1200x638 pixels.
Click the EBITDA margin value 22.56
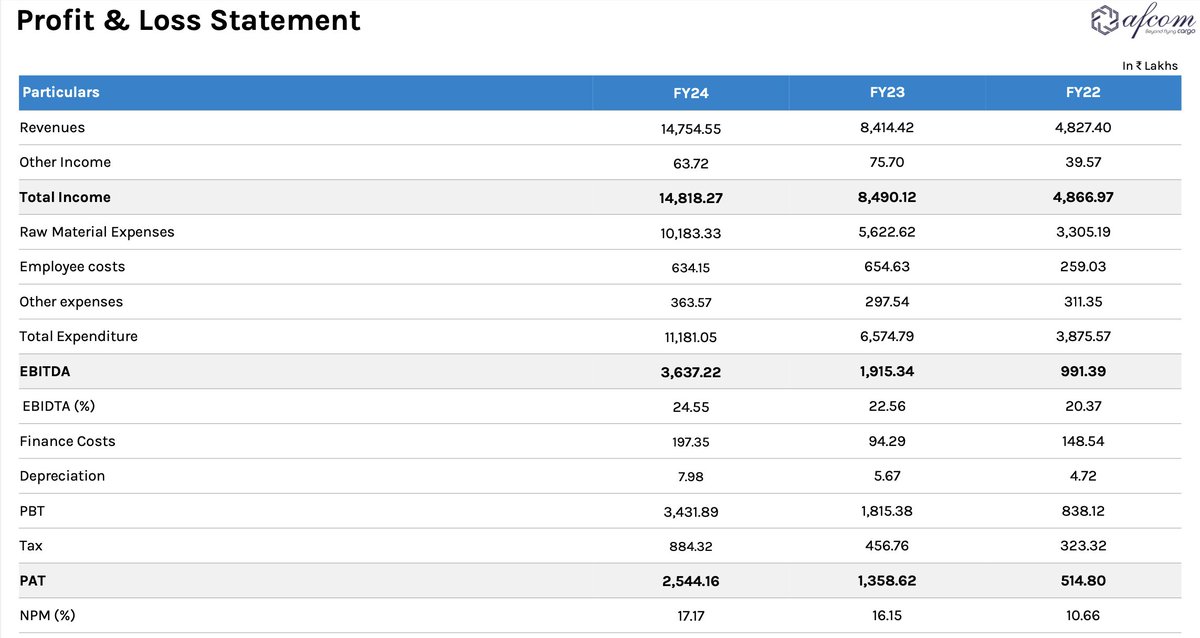pyautogui.click(x=887, y=406)
